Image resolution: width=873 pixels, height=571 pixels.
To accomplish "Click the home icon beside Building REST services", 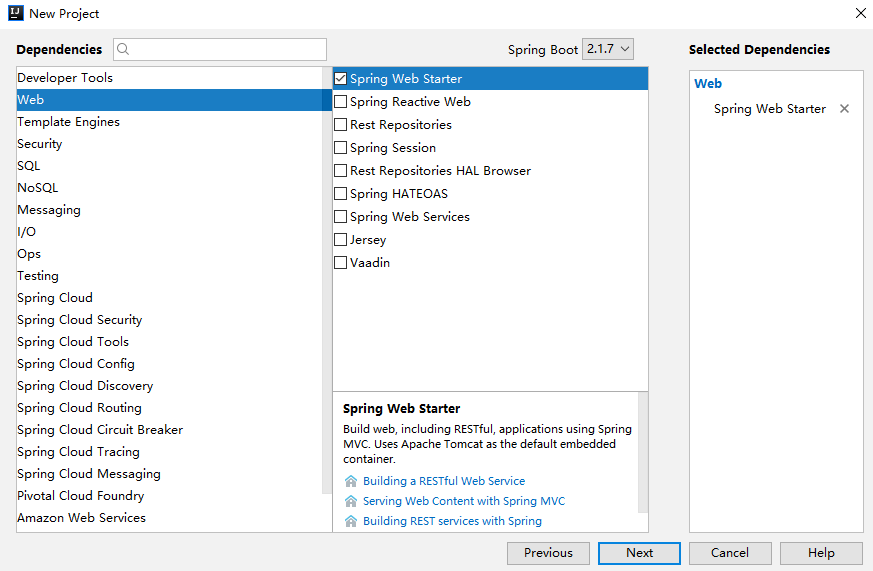I will (x=350, y=521).
